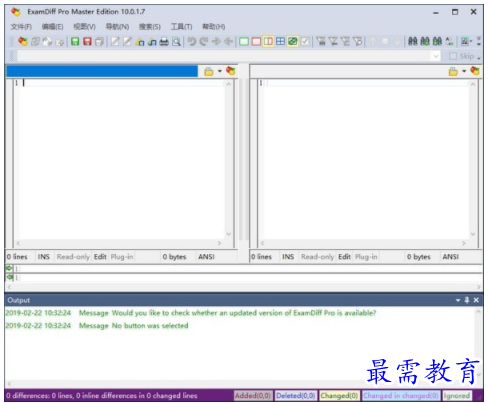Click the Compare files apple icon in the toolbar
488x403 pixels.
(x=23, y=42)
